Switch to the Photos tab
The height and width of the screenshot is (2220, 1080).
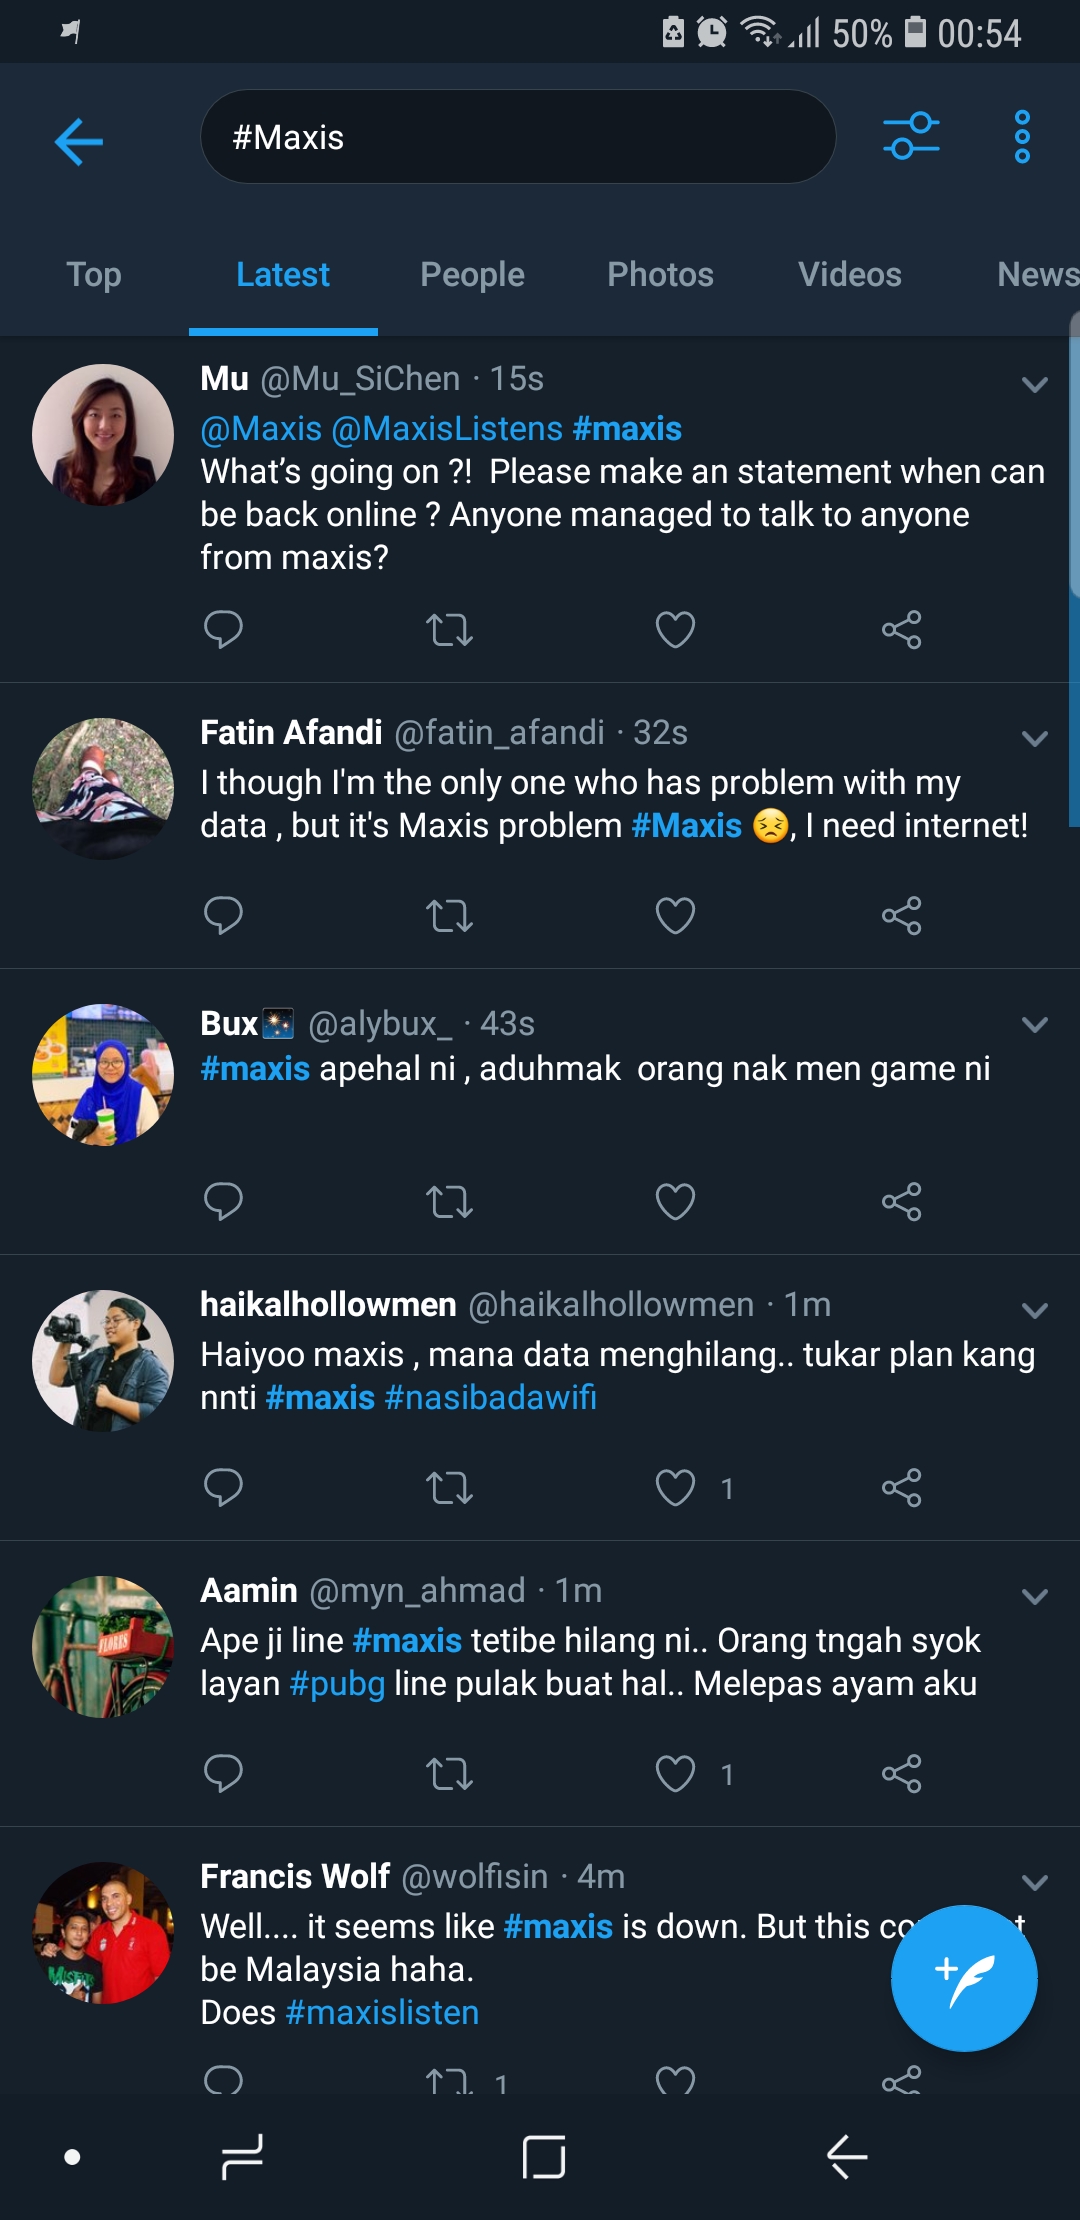[x=660, y=274]
